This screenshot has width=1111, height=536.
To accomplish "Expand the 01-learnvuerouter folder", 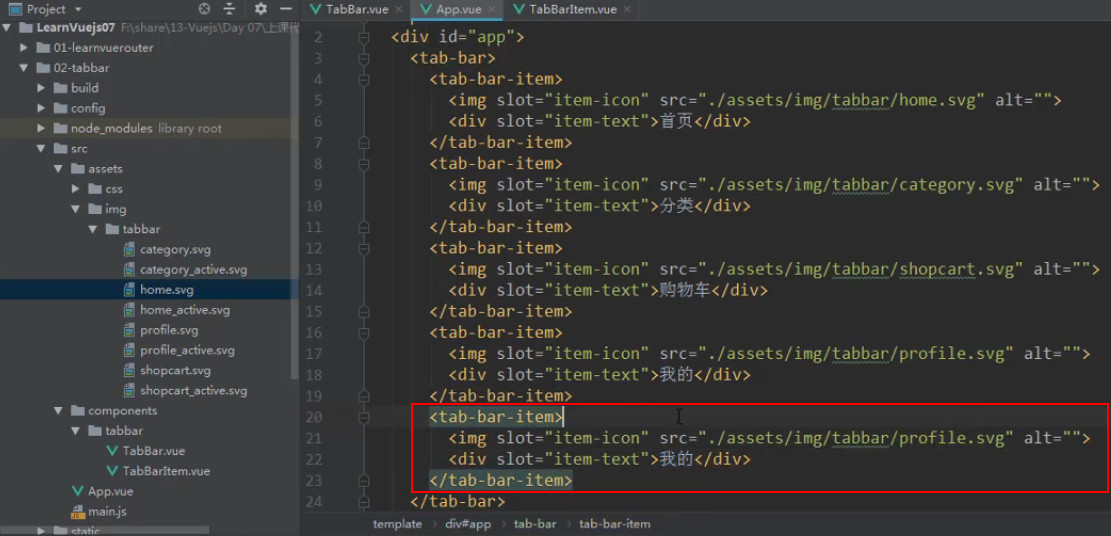I will tap(24, 48).
